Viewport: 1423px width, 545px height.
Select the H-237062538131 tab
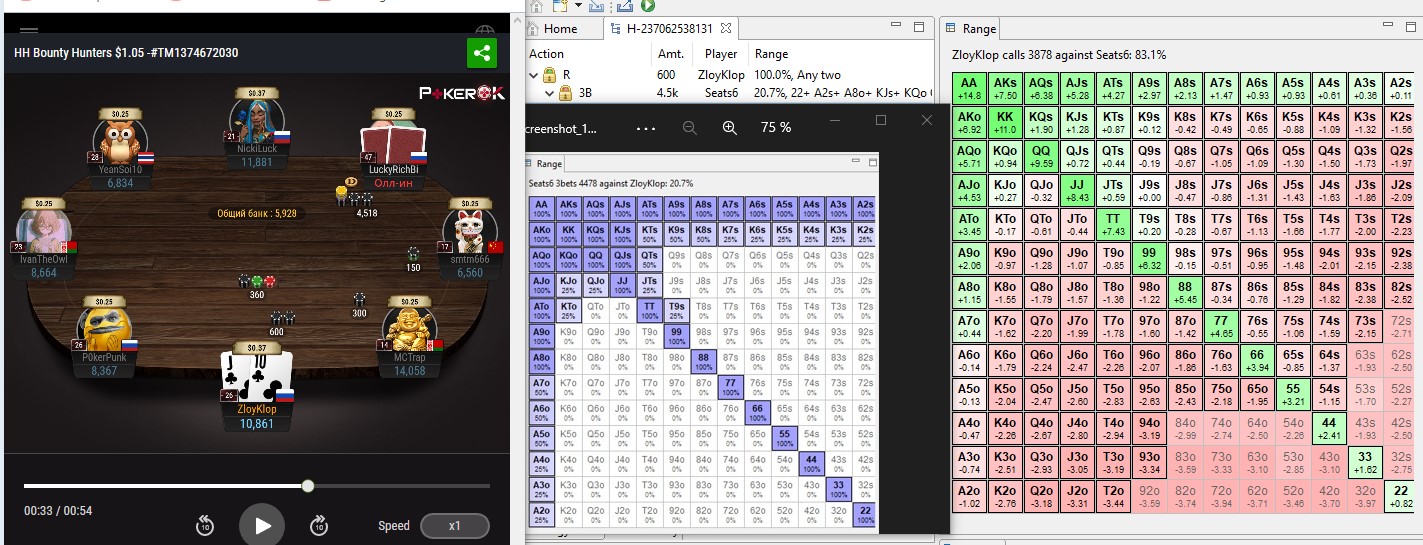pyautogui.click(x=670, y=29)
